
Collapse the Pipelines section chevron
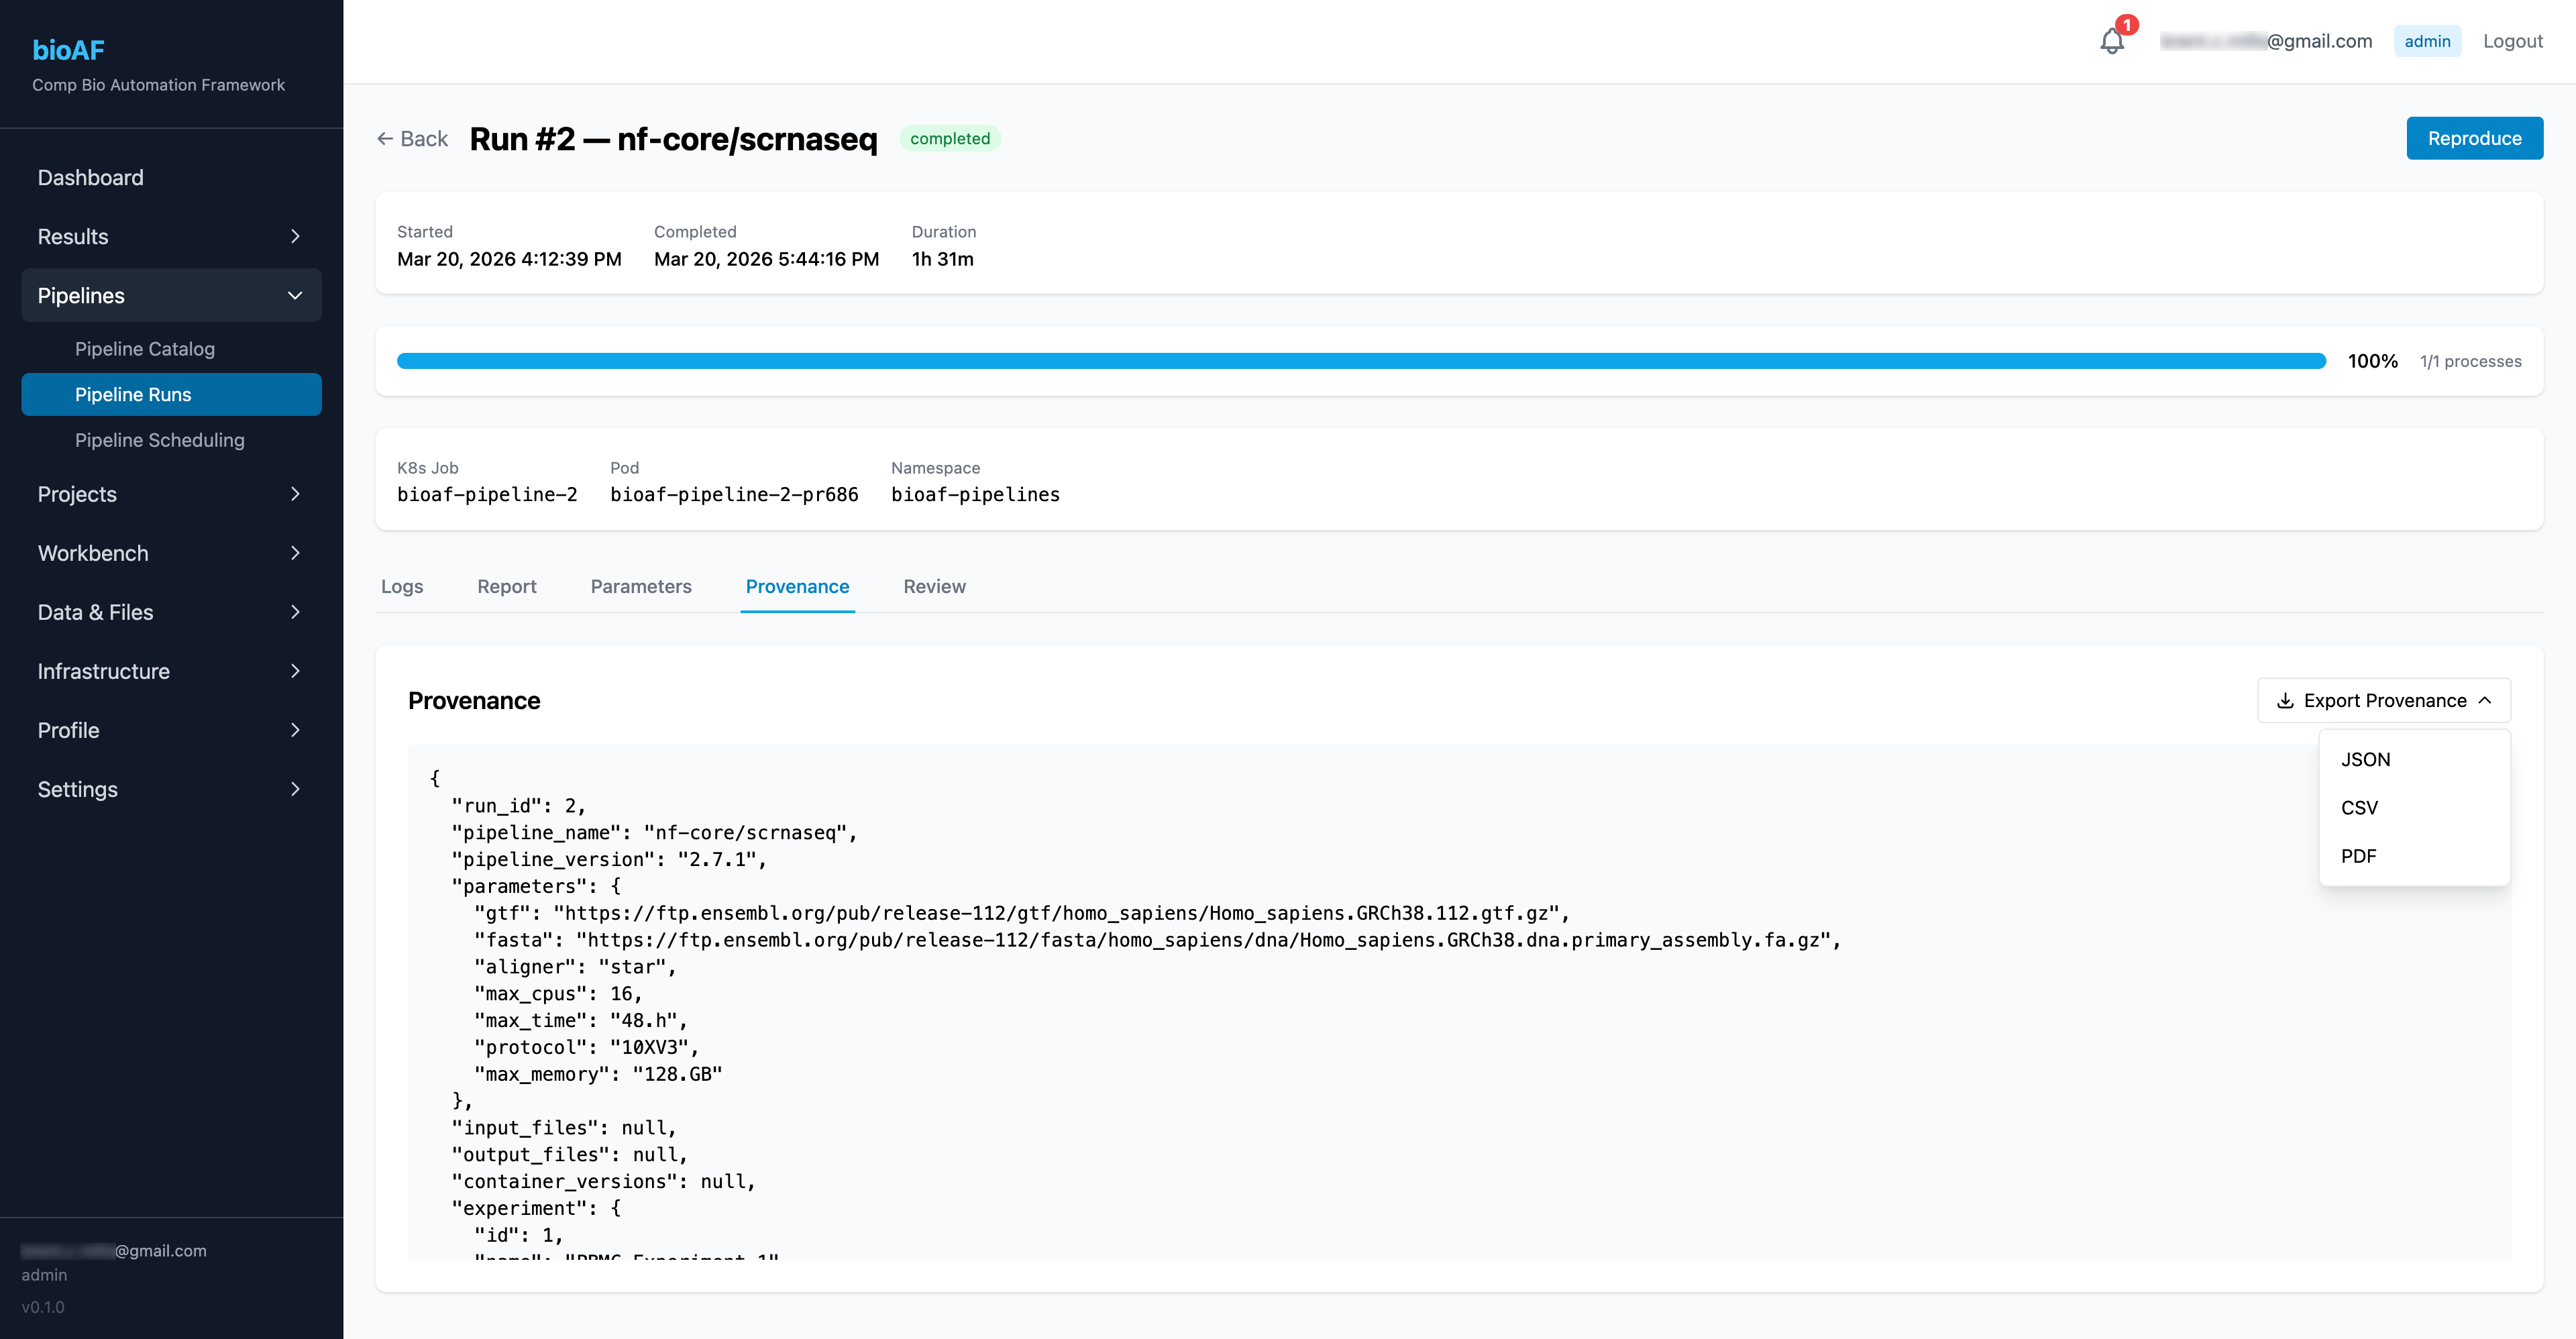pyautogui.click(x=295, y=296)
